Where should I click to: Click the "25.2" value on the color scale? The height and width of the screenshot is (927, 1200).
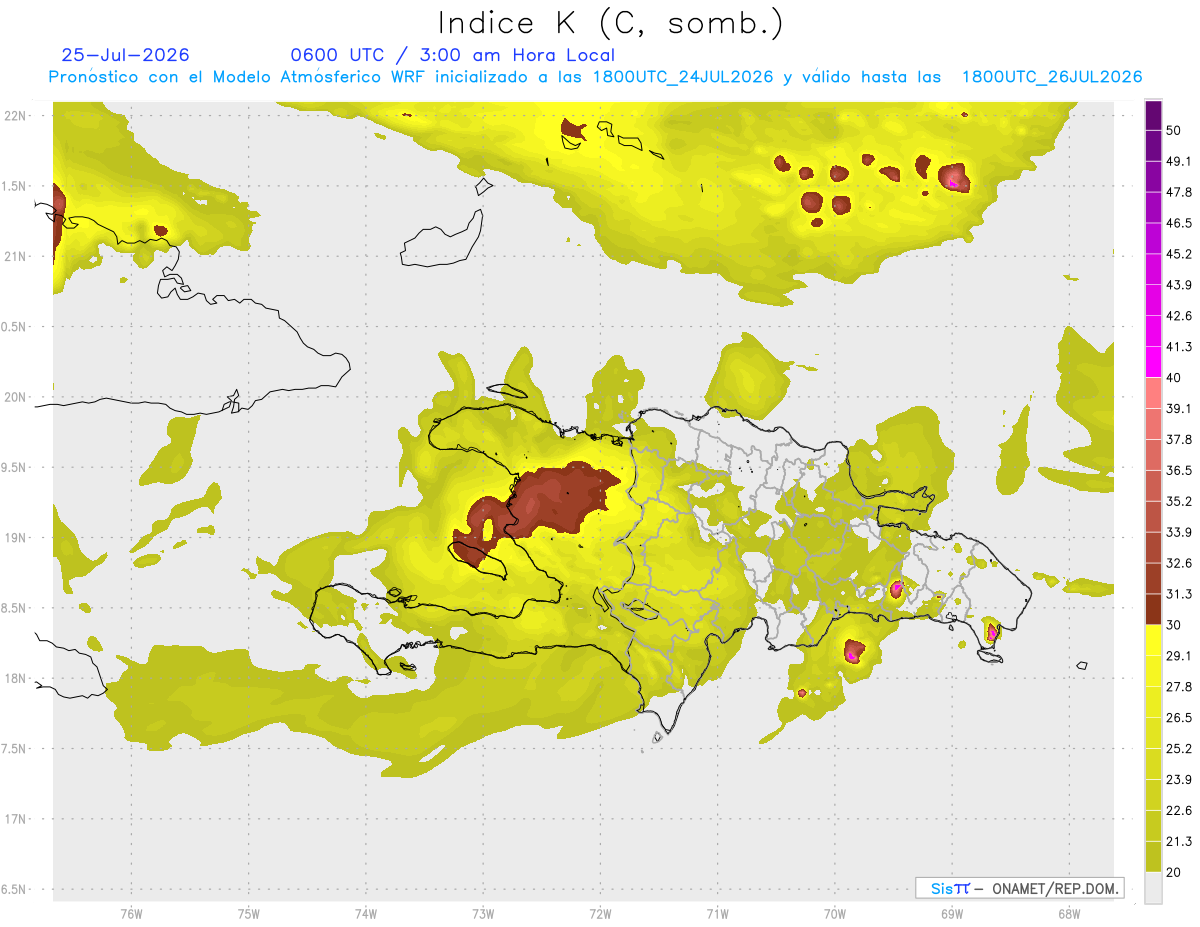point(1179,749)
